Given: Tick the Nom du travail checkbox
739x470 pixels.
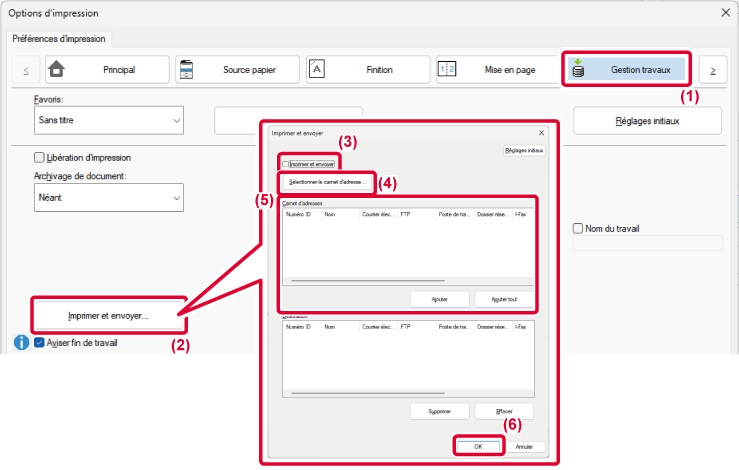Looking at the screenshot, I should pos(578,228).
